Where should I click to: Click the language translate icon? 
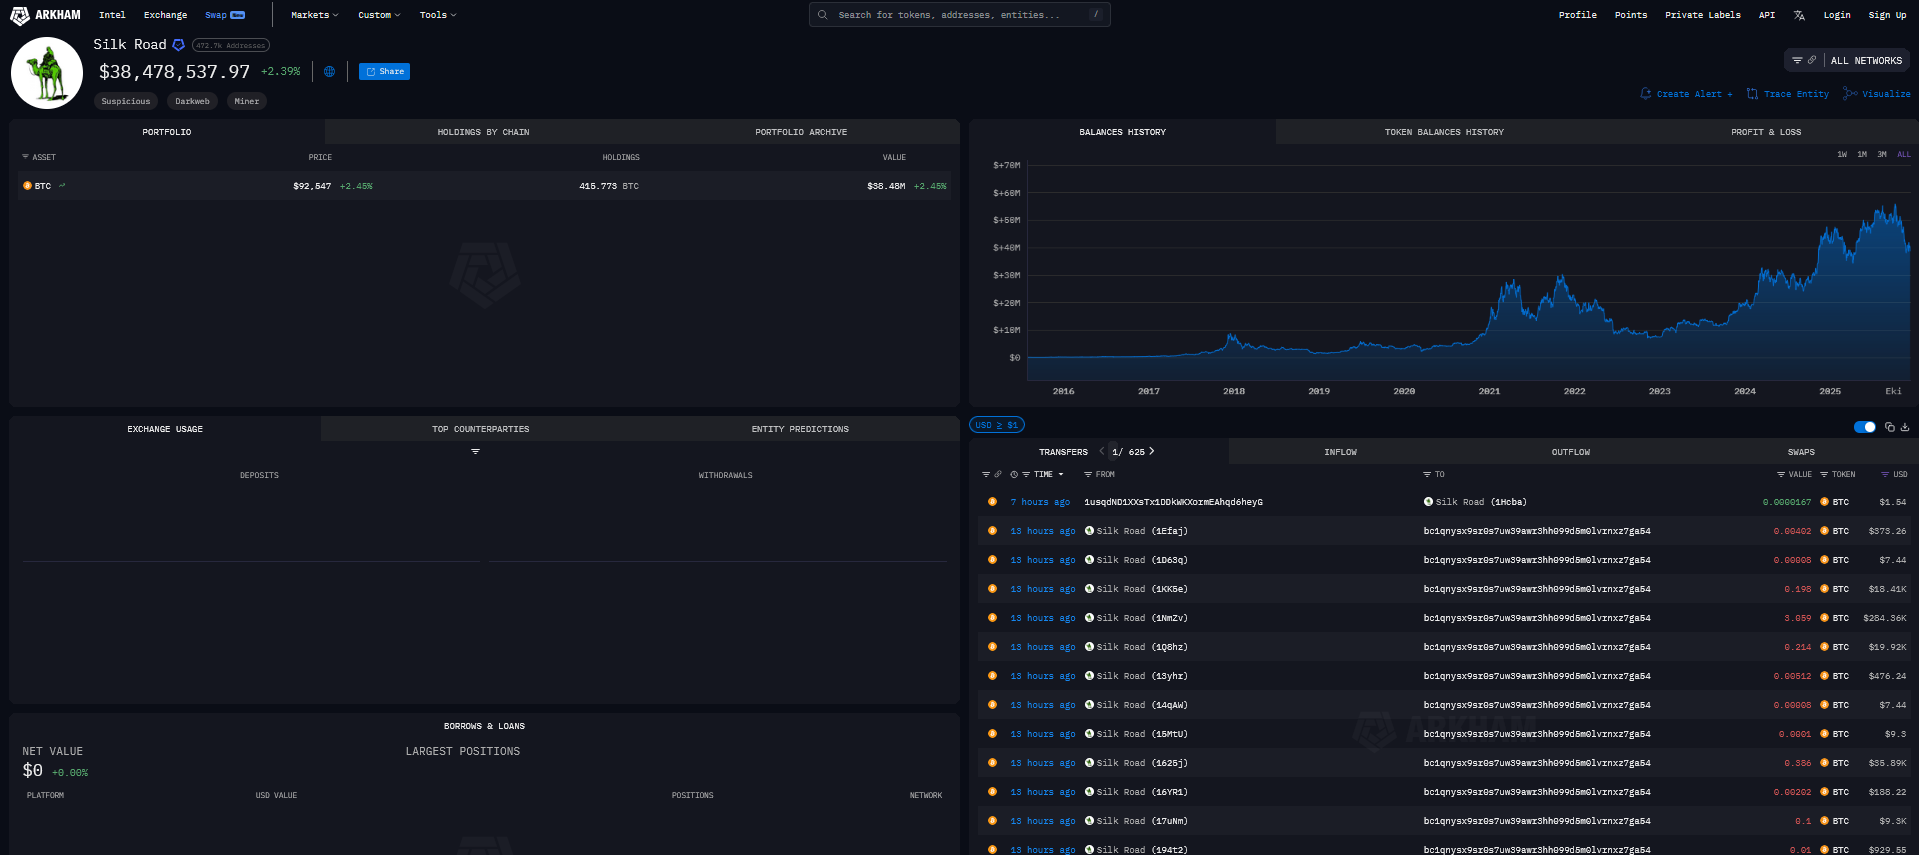[x=1799, y=15]
